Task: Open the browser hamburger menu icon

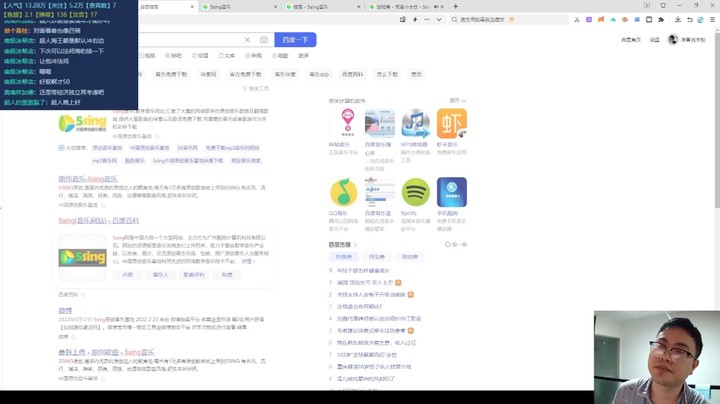Action: tap(712, 20)
